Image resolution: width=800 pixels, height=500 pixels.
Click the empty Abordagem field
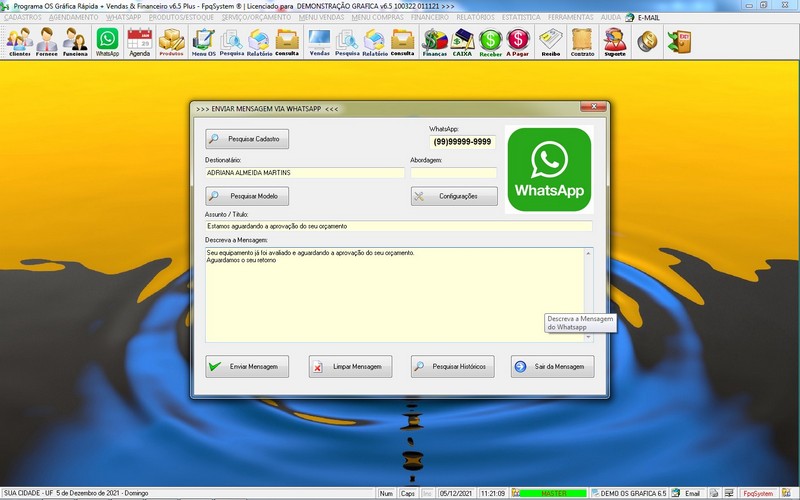tap(454, 173)
